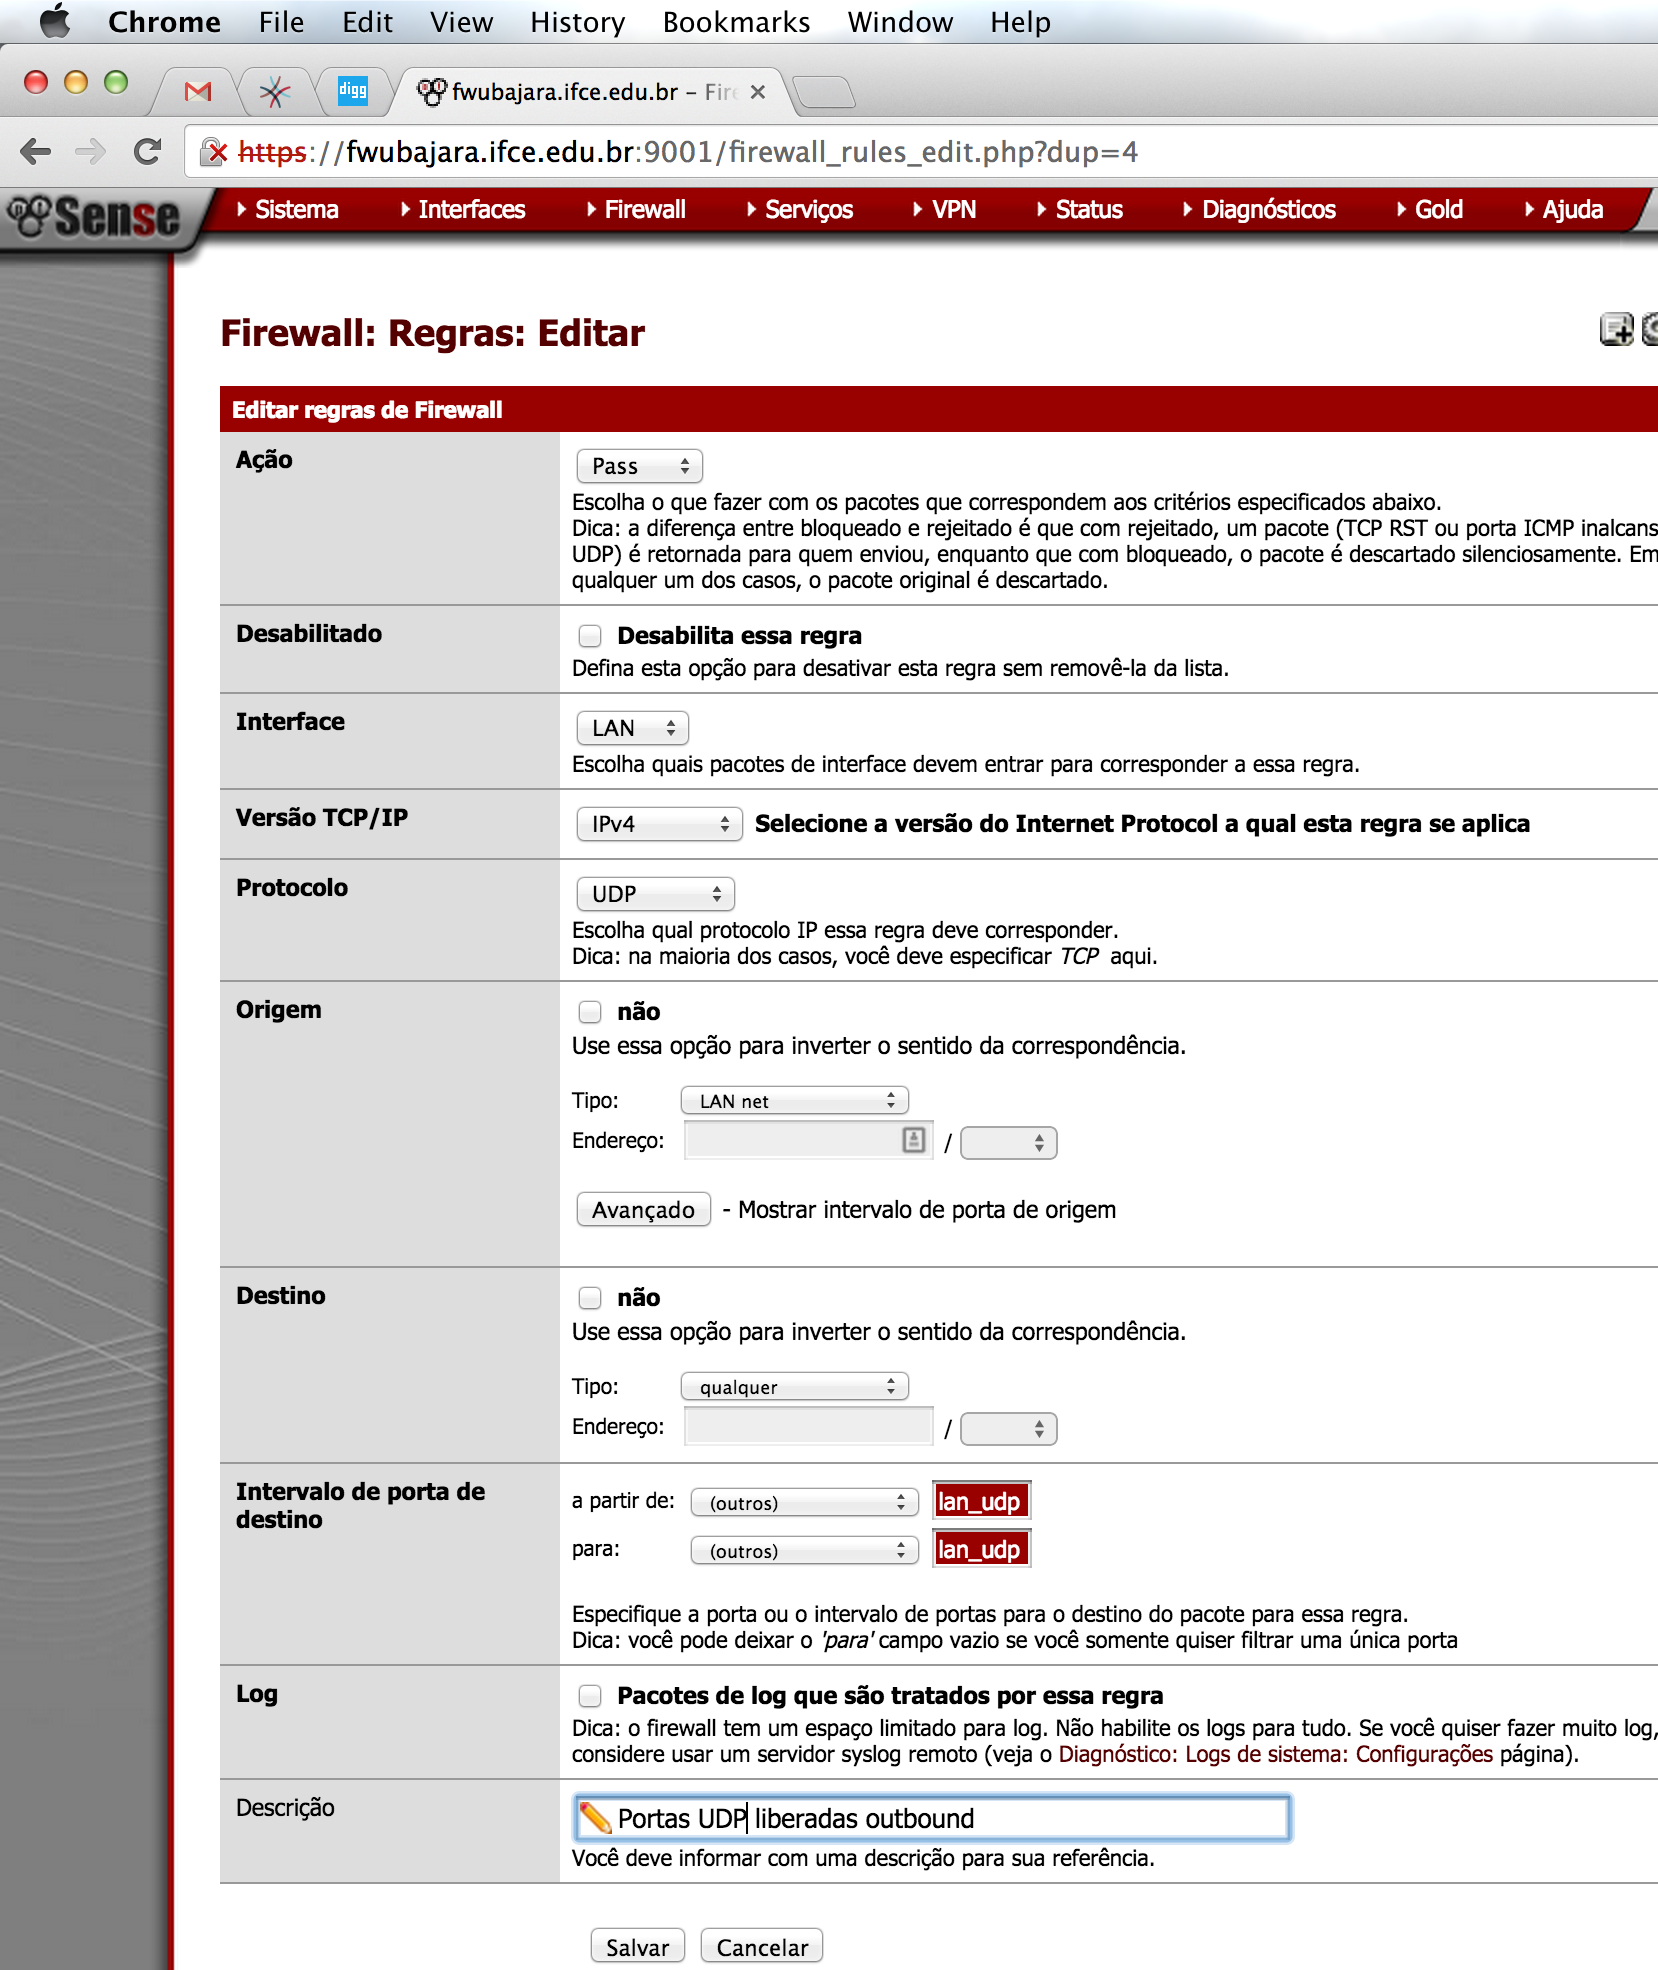Click the 'para' lan_udp field
This screenshot has width=1658, height=1970.
(981, 1549)
